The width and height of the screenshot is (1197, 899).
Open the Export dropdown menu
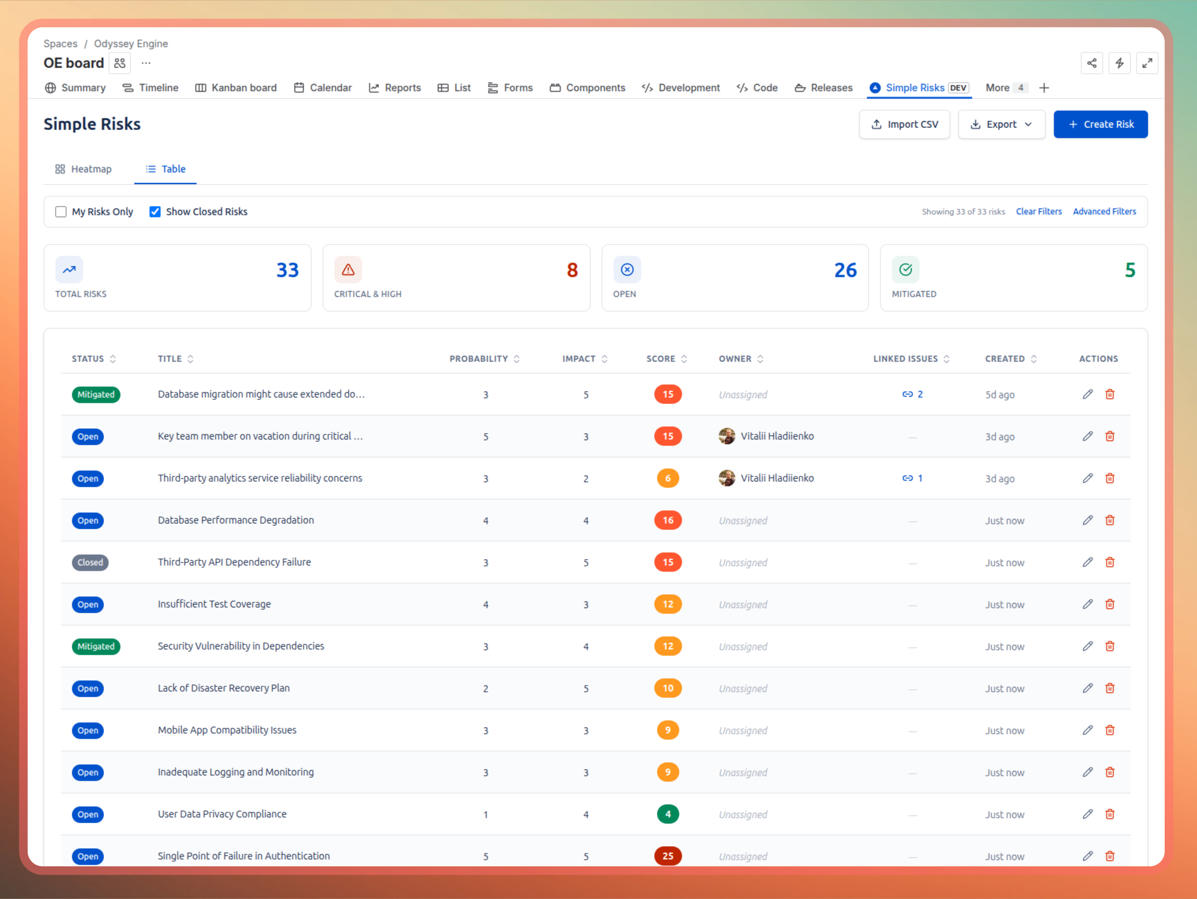1001,124
